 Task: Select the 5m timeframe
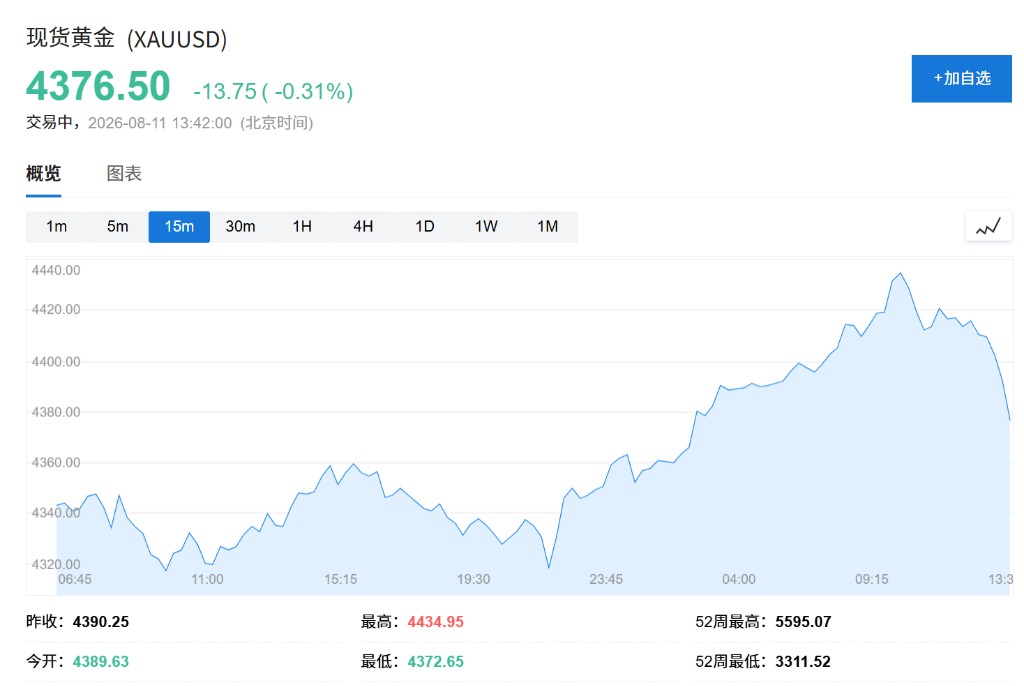pyautogui.click(x=118, y=227)
